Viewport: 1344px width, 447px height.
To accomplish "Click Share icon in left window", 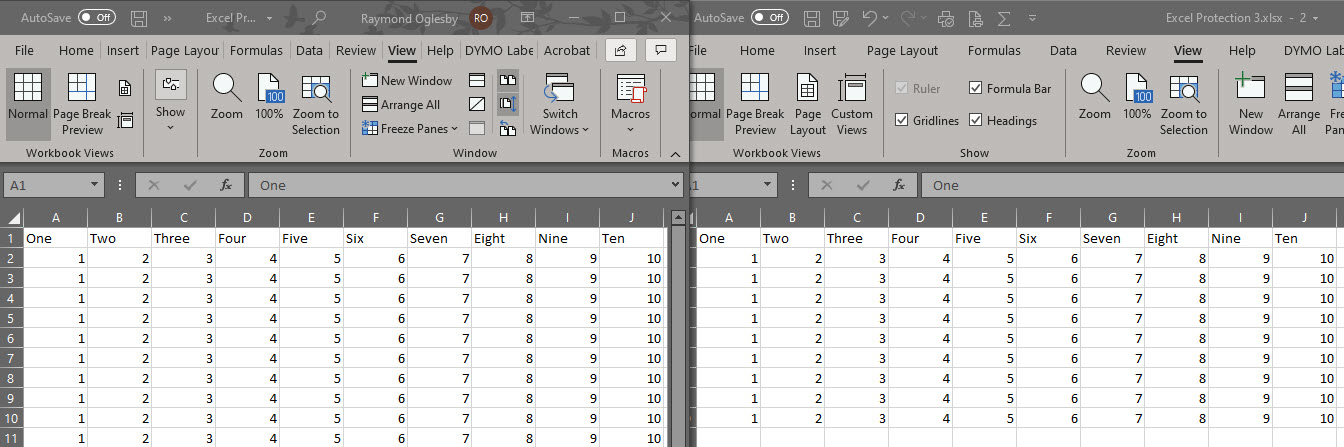I will tap(620, 50).
